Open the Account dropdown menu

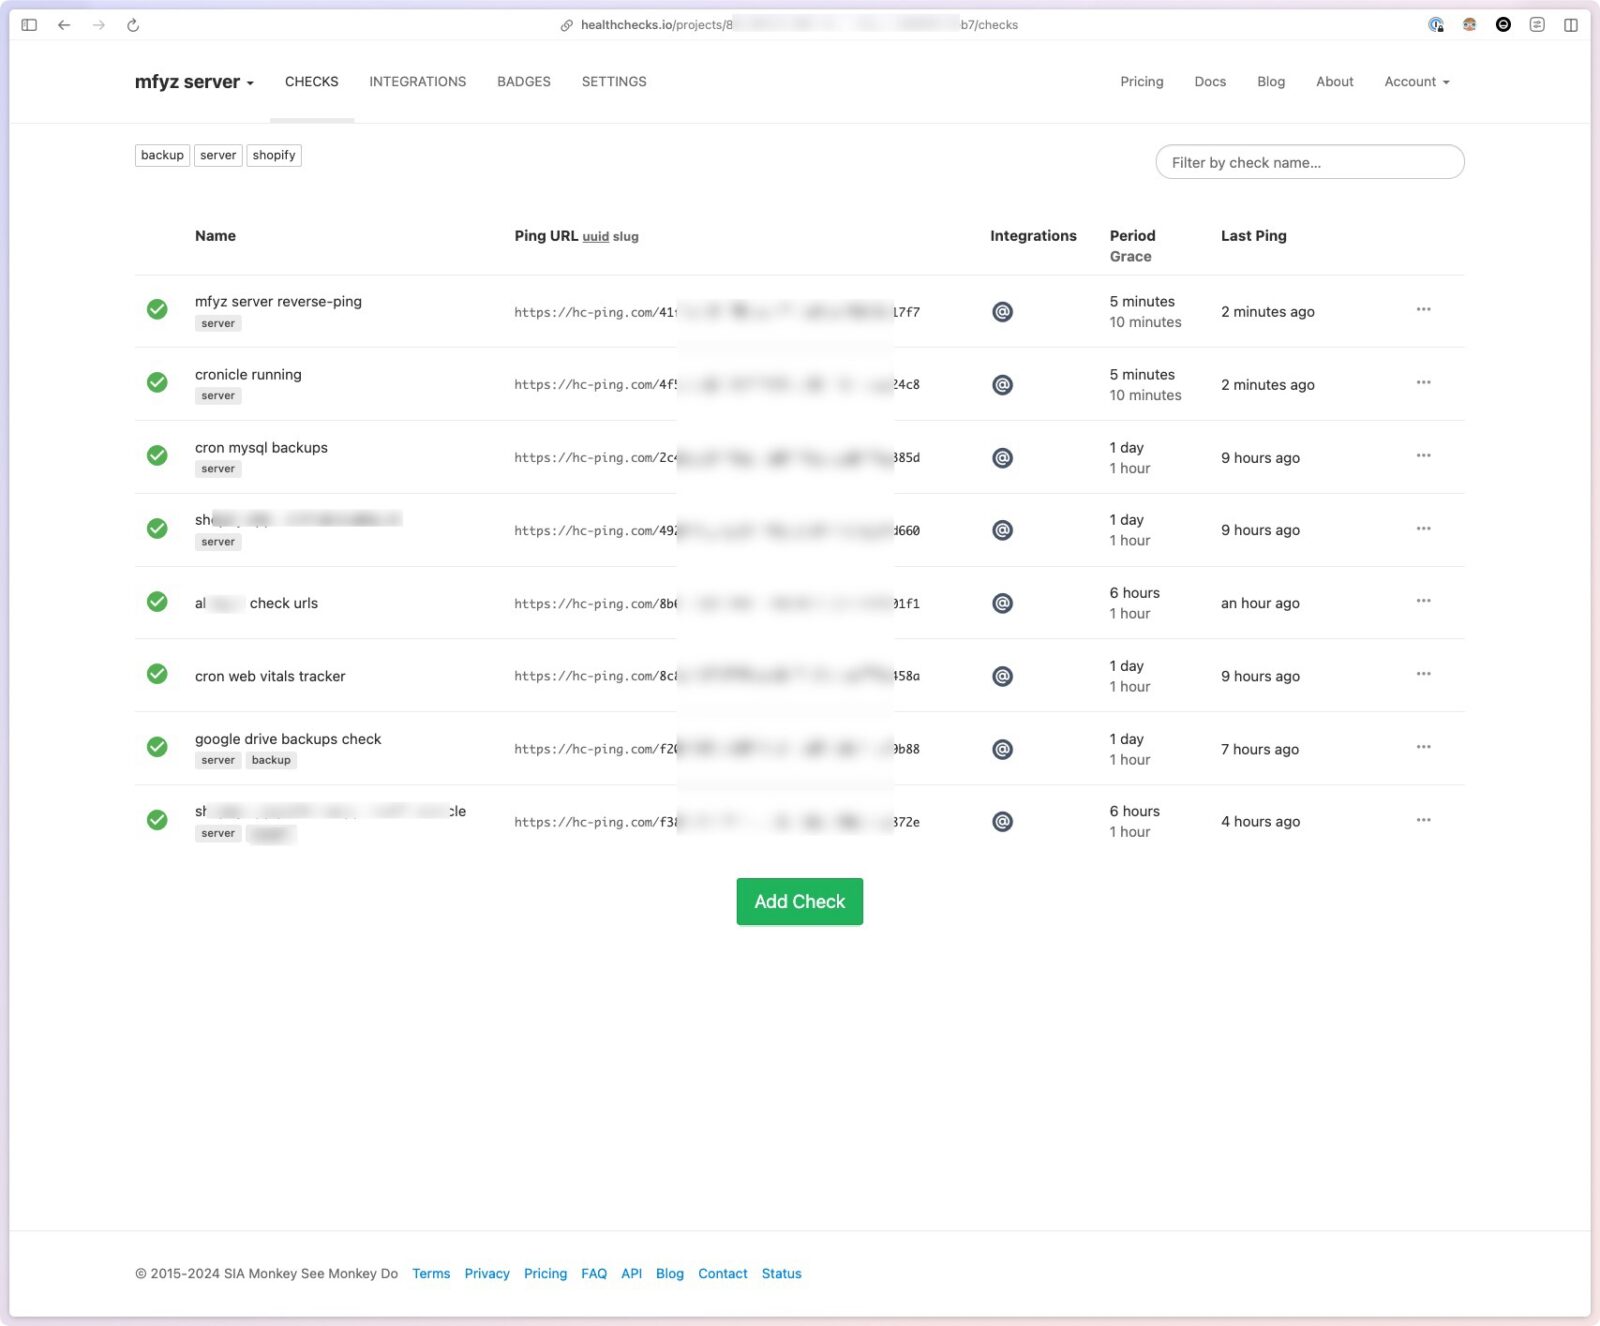[x=1416, y=82]
